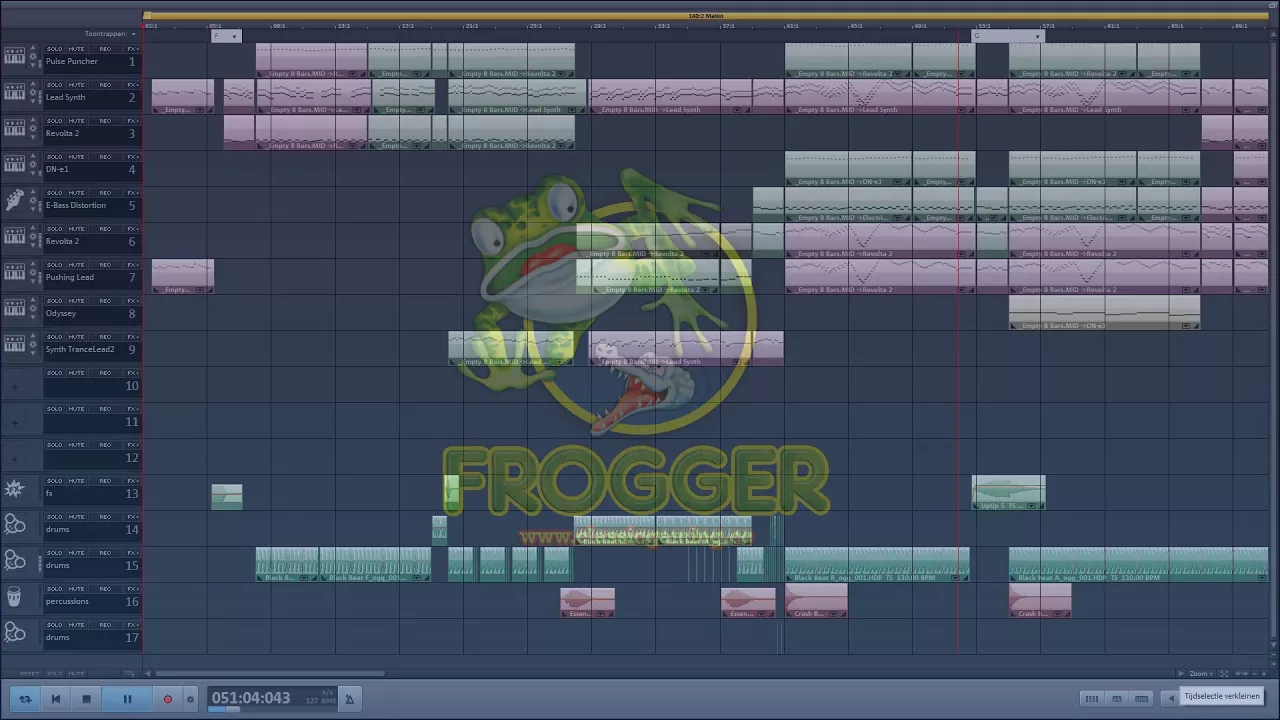Click the plus icon to add instrument on track 10
Screen dimensions: 1280x720
pyautogui.click(x=14, y=386)
